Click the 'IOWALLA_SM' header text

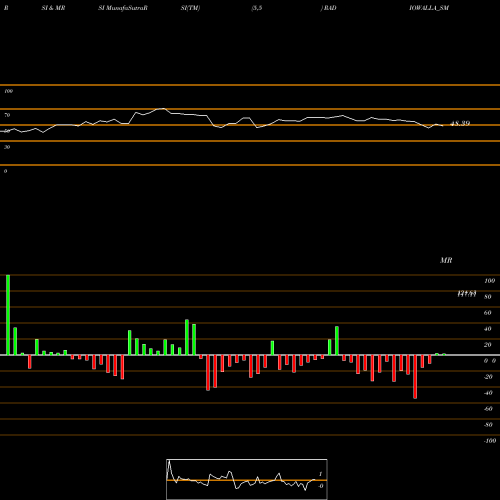[x=429, y=8]
